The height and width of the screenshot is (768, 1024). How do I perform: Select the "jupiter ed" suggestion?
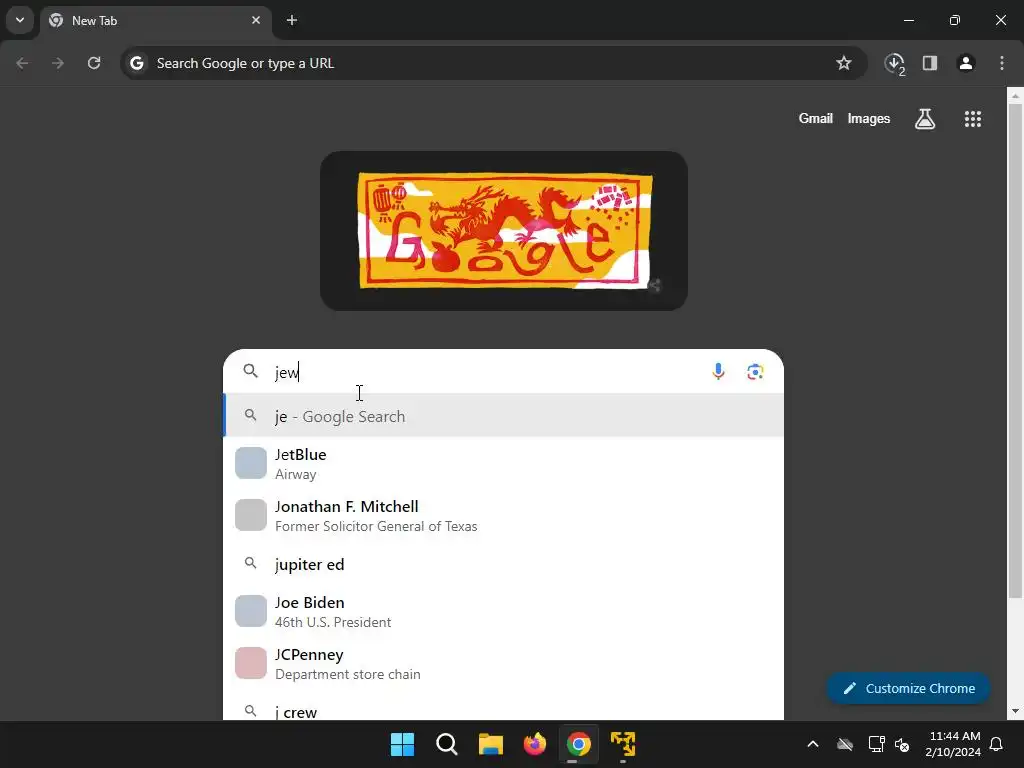coord(504,564)
